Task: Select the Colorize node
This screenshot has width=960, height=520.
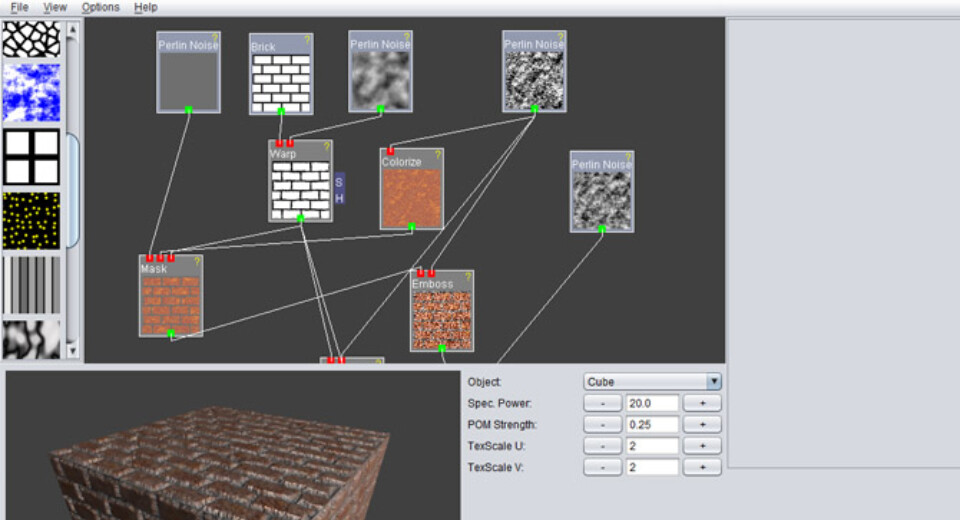Action: pyautogui.click(x=411, y=196)
